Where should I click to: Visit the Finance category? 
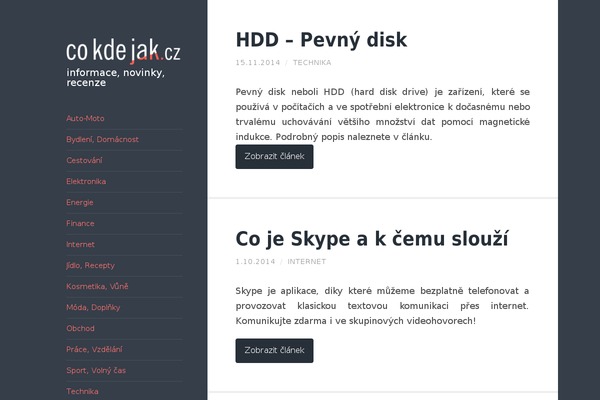click(x=80, y=223)
